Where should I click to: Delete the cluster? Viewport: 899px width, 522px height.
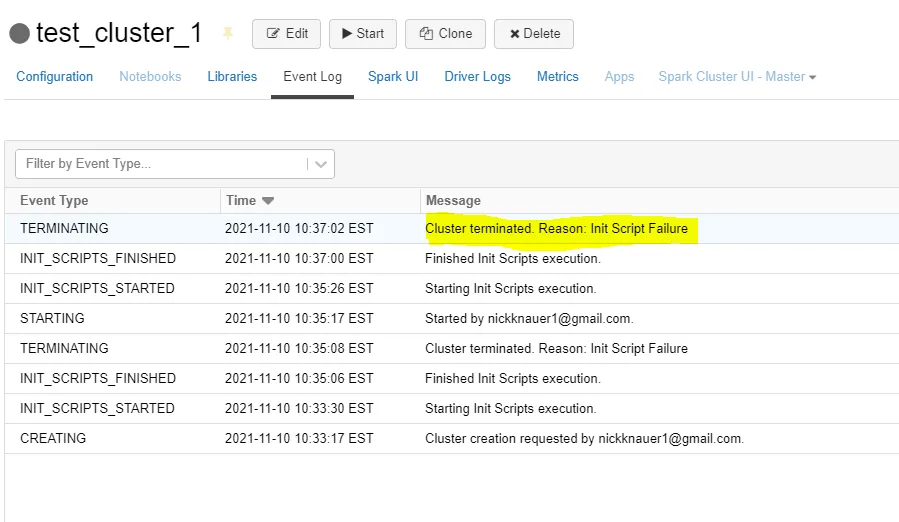pos(534,34)
